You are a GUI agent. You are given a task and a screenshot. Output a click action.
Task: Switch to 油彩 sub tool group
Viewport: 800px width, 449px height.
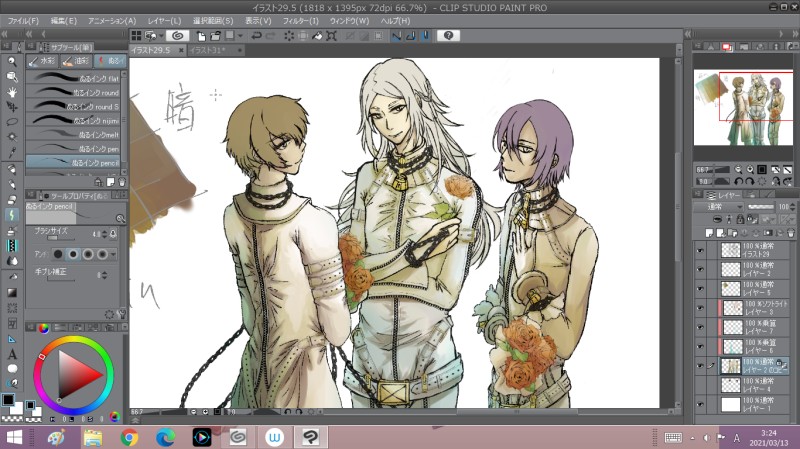[x=76, y=61]
